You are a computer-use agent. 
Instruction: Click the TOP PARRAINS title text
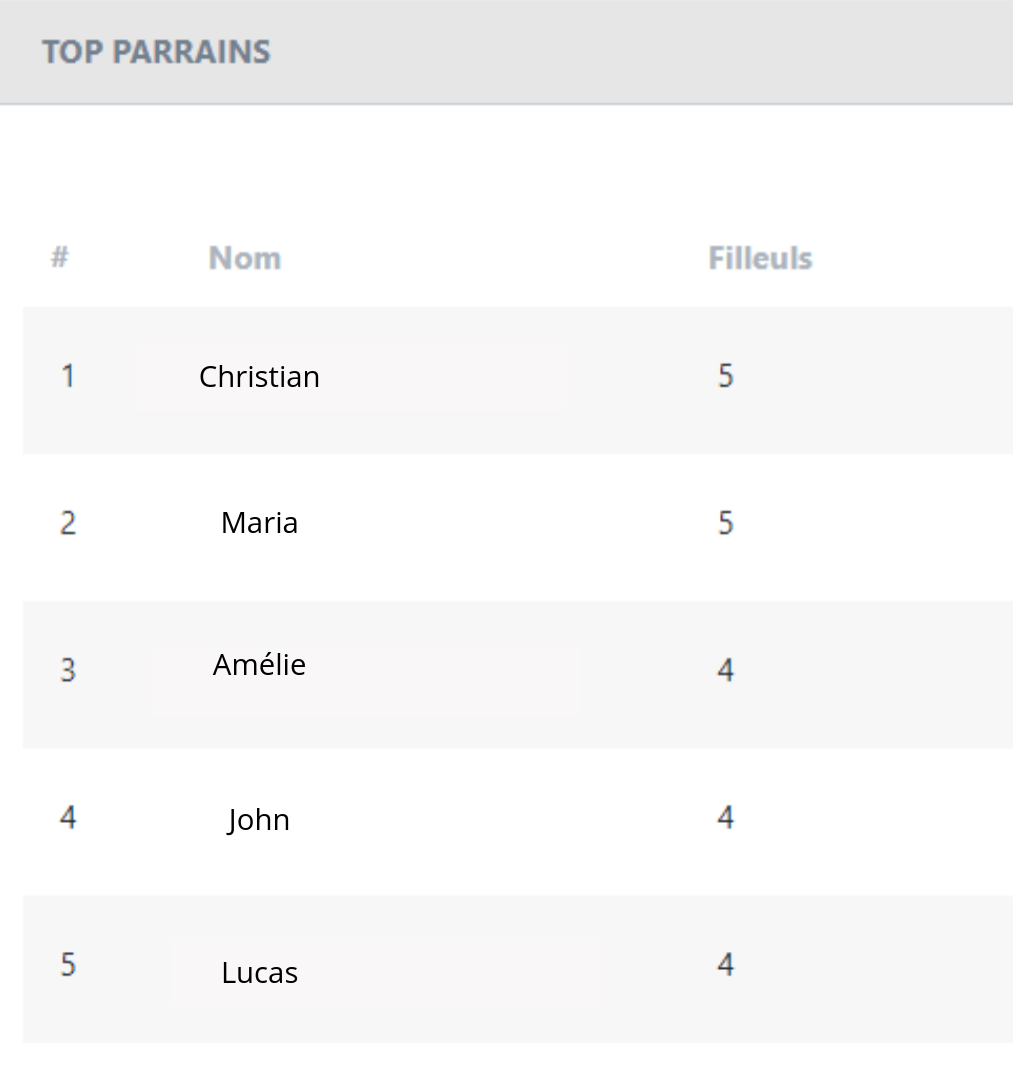156,52
